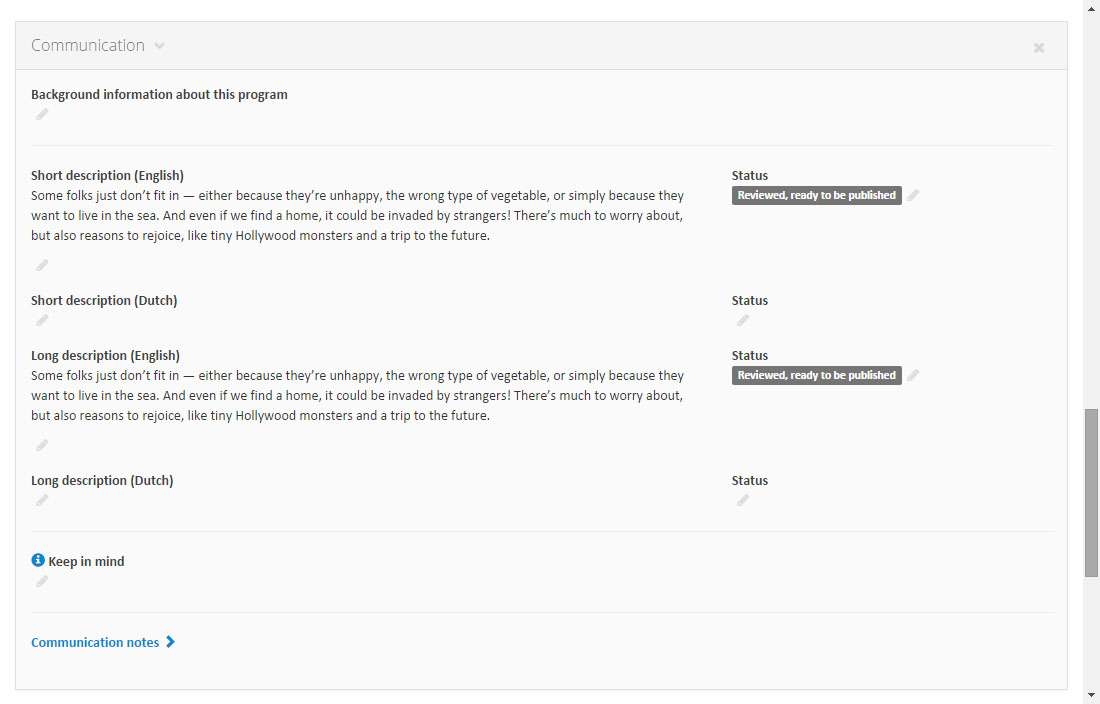Edit the Keep in mind note
The height and width of the screenshot is (704, 1100).
pyautogui.click(x=42, y=581)
